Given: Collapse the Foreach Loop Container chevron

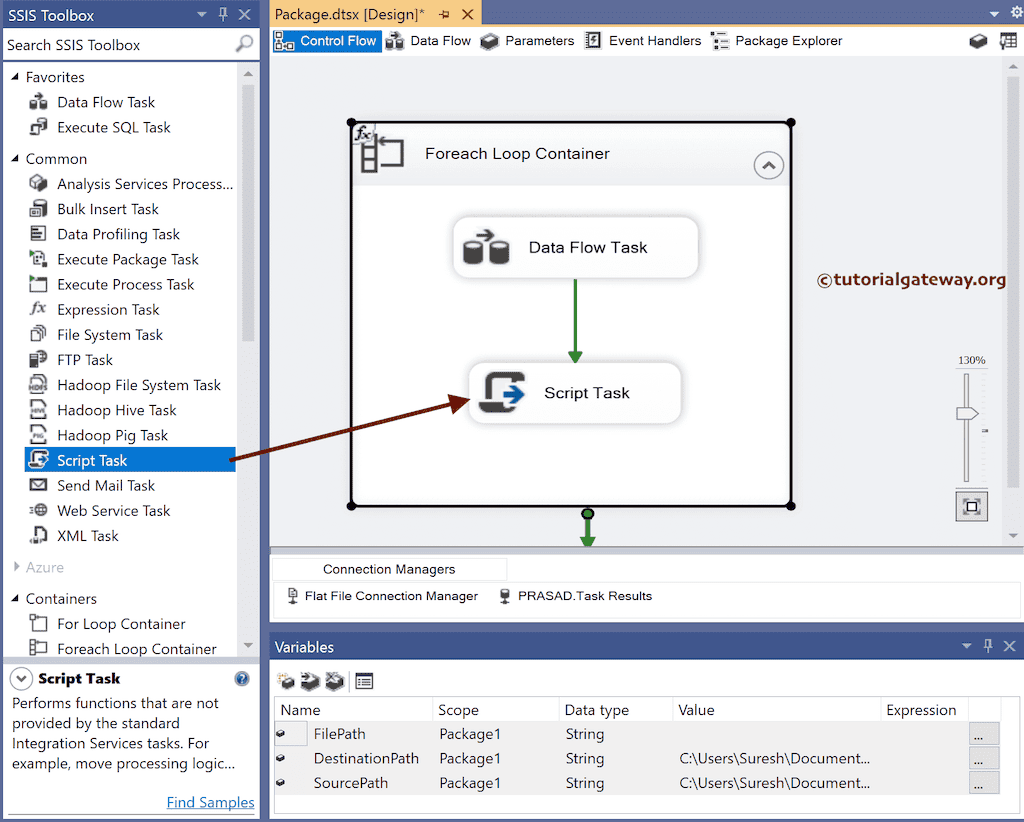Looking at the screenshot, I should [768, 165].
